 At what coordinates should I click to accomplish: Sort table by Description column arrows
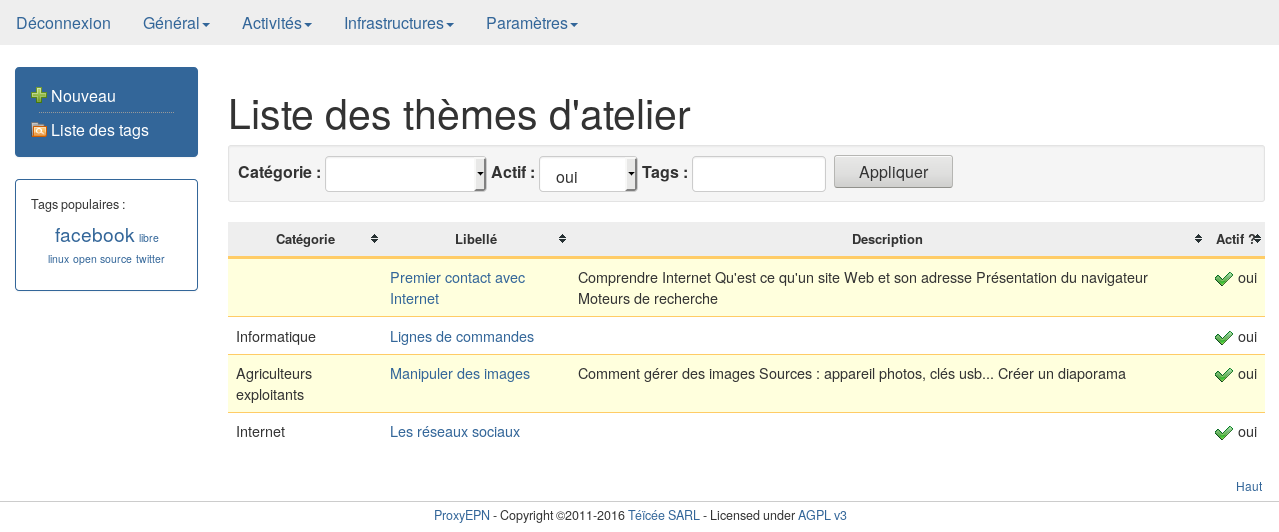point(1198,239)
